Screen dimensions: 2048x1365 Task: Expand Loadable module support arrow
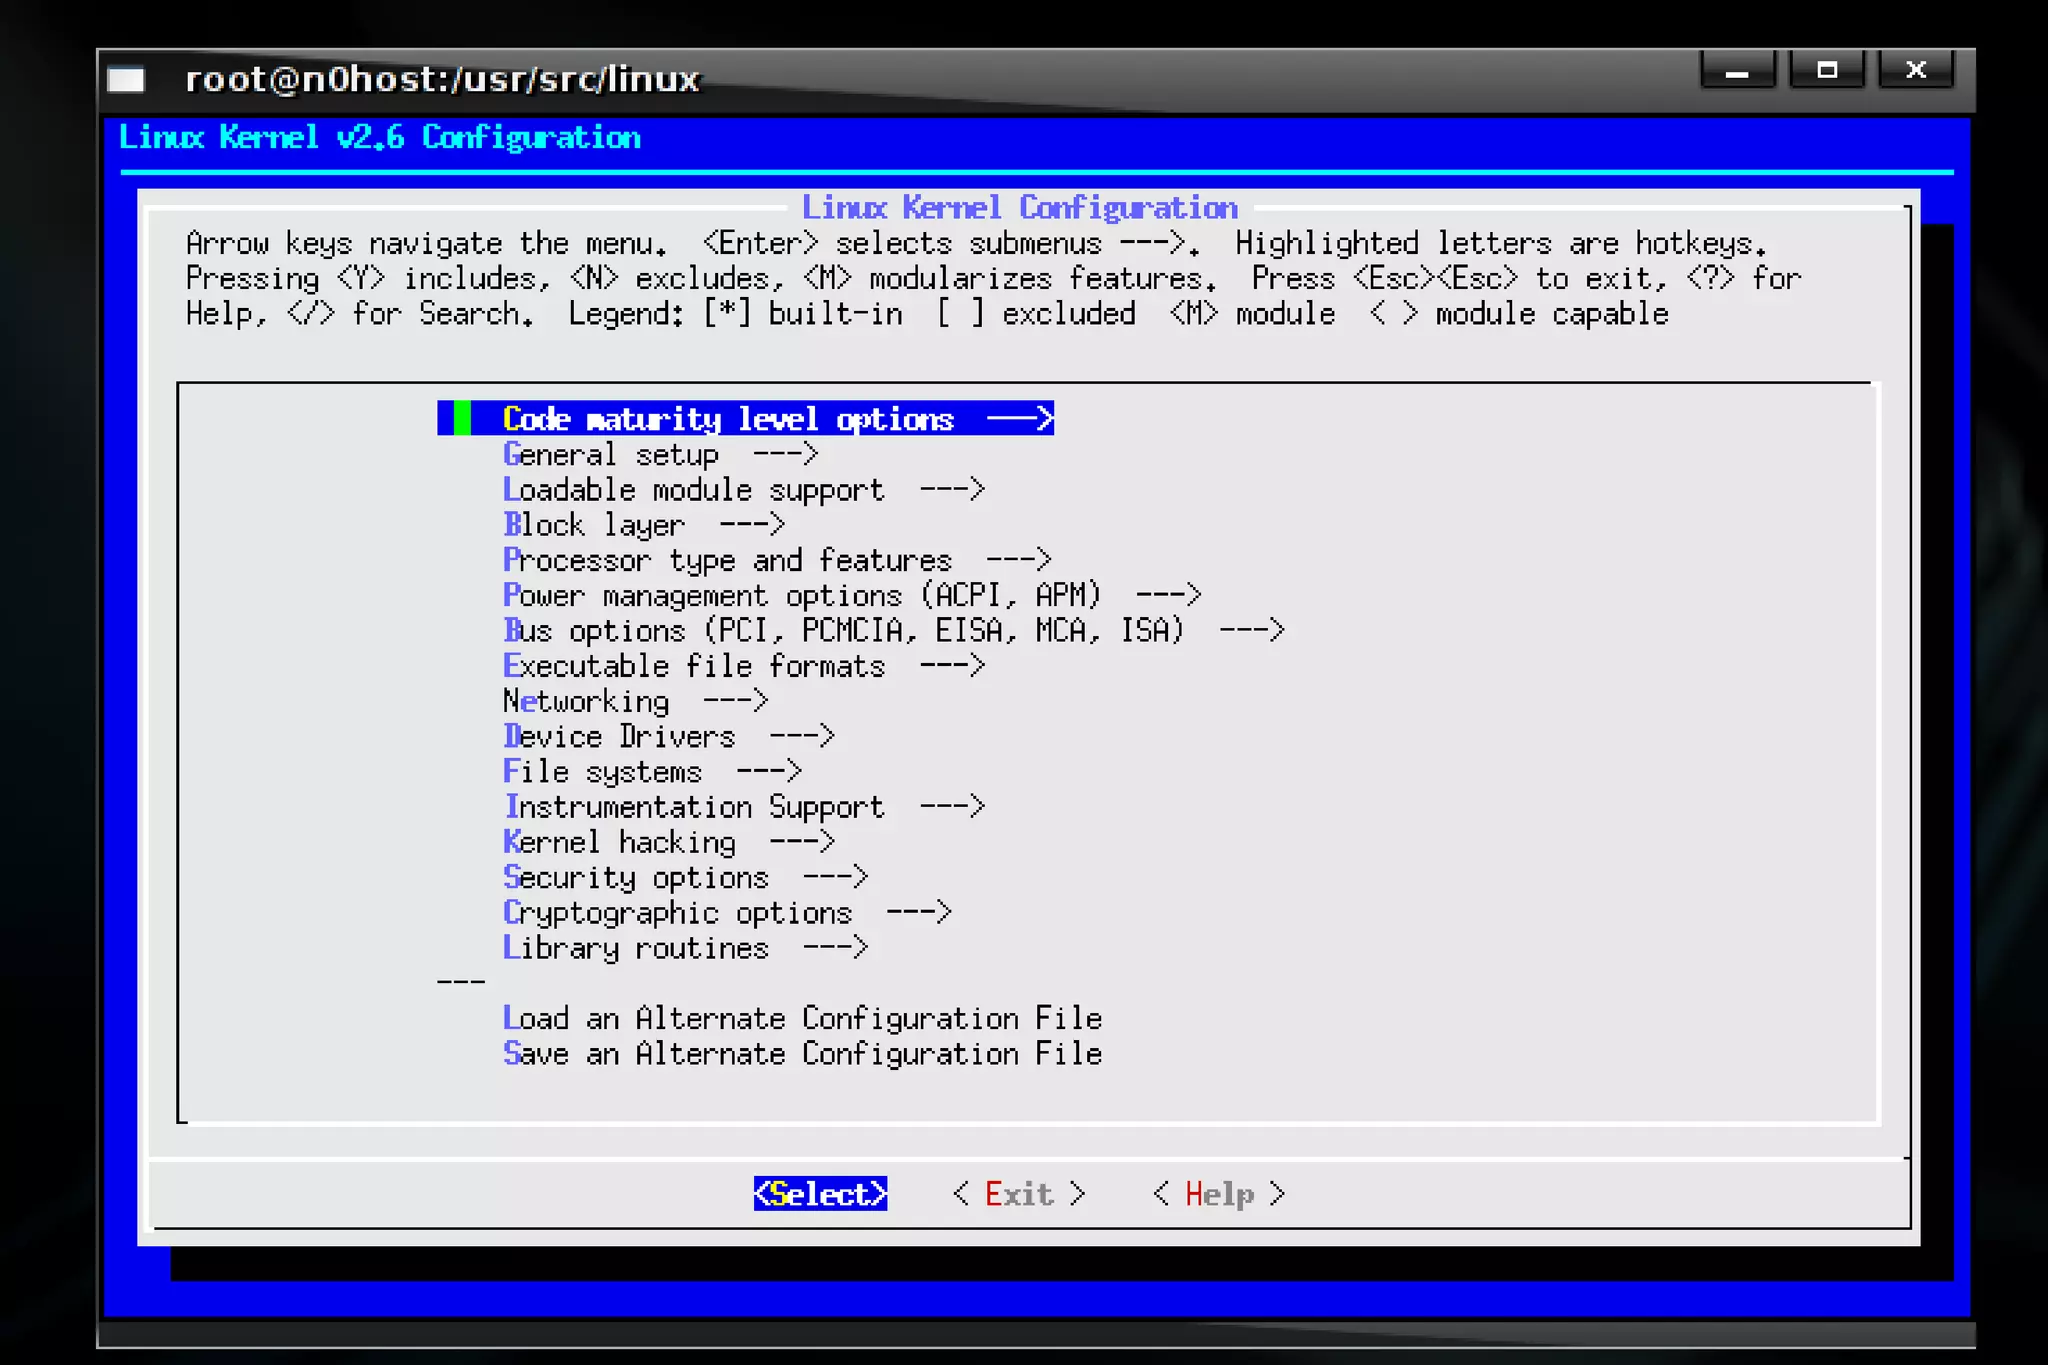[951, 490]
